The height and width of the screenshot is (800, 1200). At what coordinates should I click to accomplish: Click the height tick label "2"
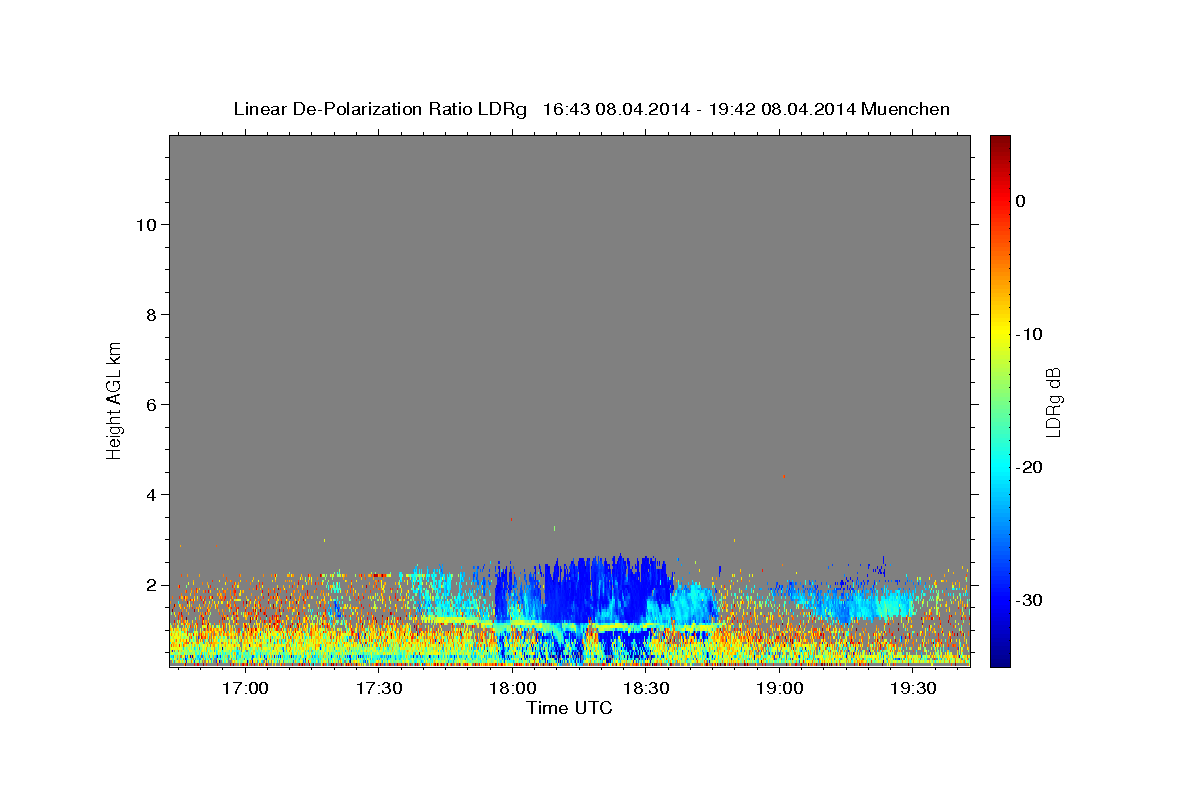click(x=150, y=585)
